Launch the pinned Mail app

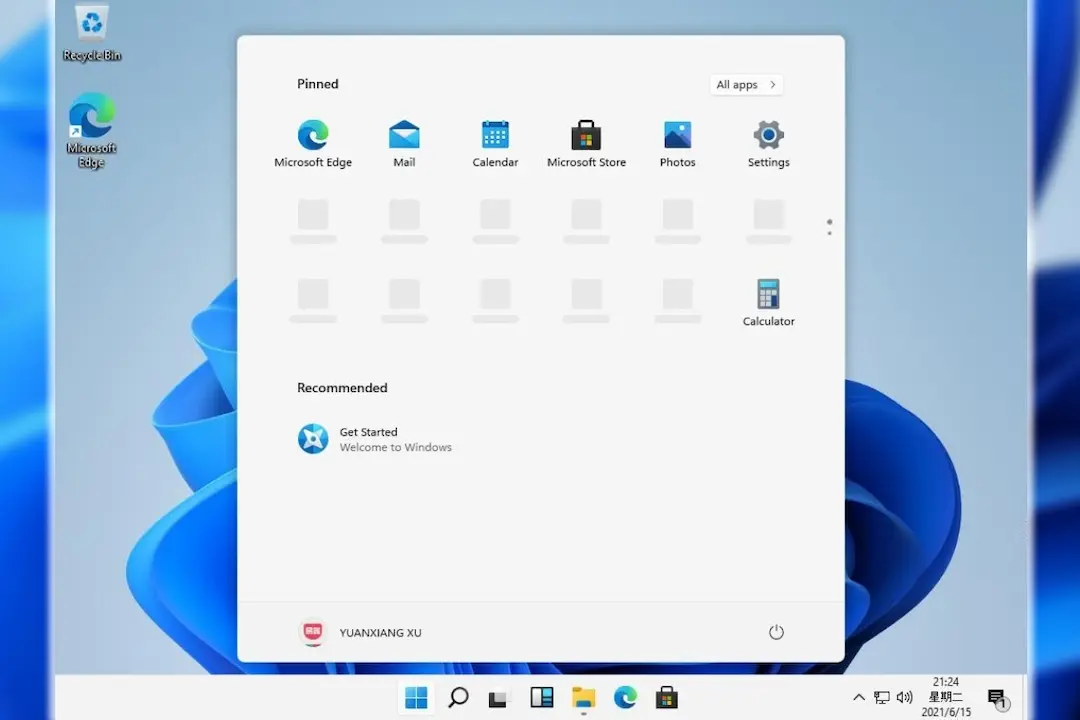(404, 143)
